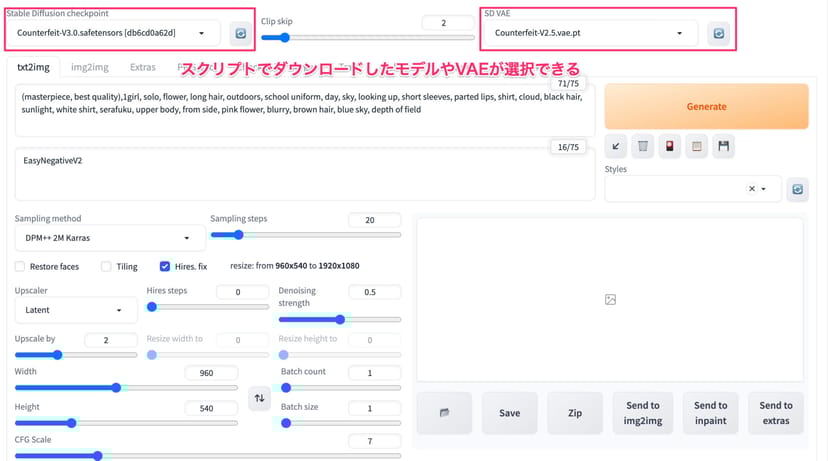Image resolution: width=828 pixels, height=461 pixels.
Task: Click the Denoising strength slider
Action: [x=339, y=320]
